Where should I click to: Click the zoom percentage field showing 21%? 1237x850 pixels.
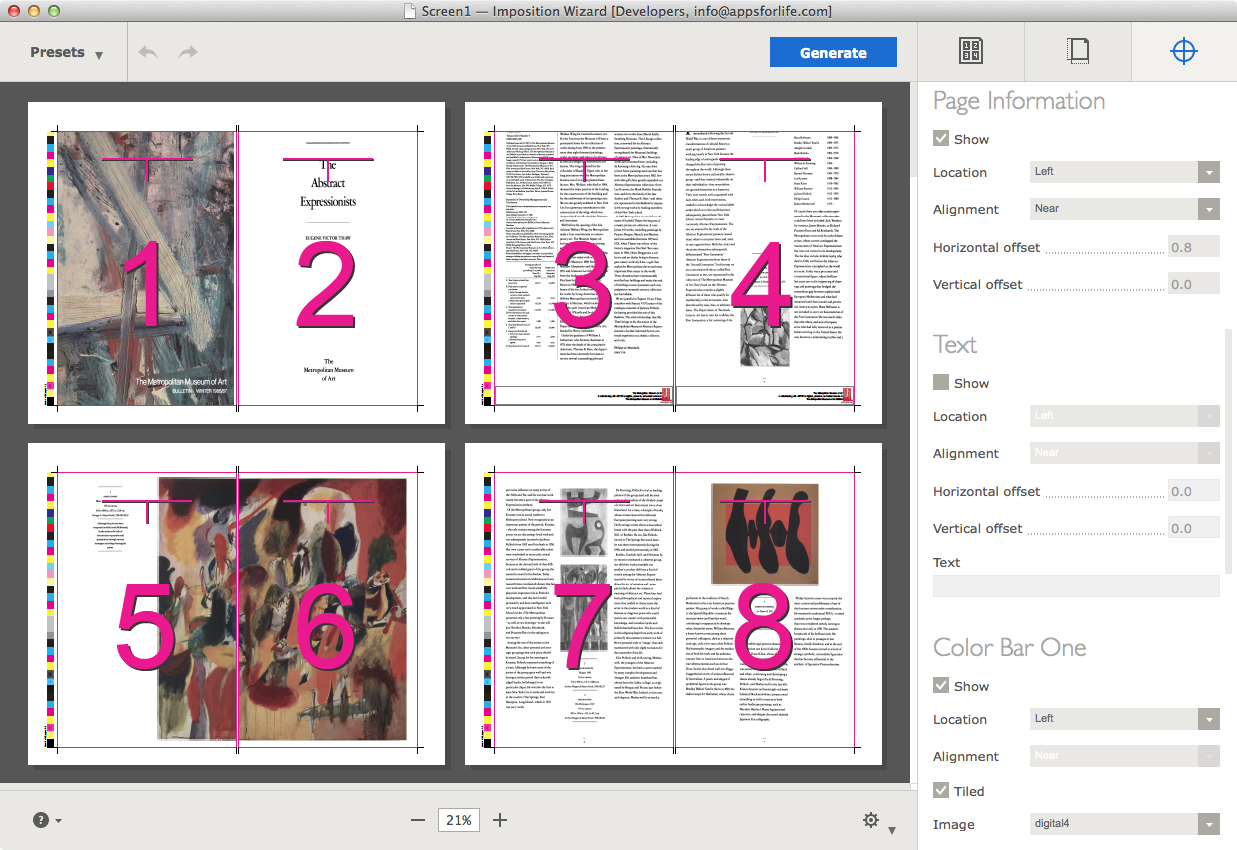coord(458,819)
